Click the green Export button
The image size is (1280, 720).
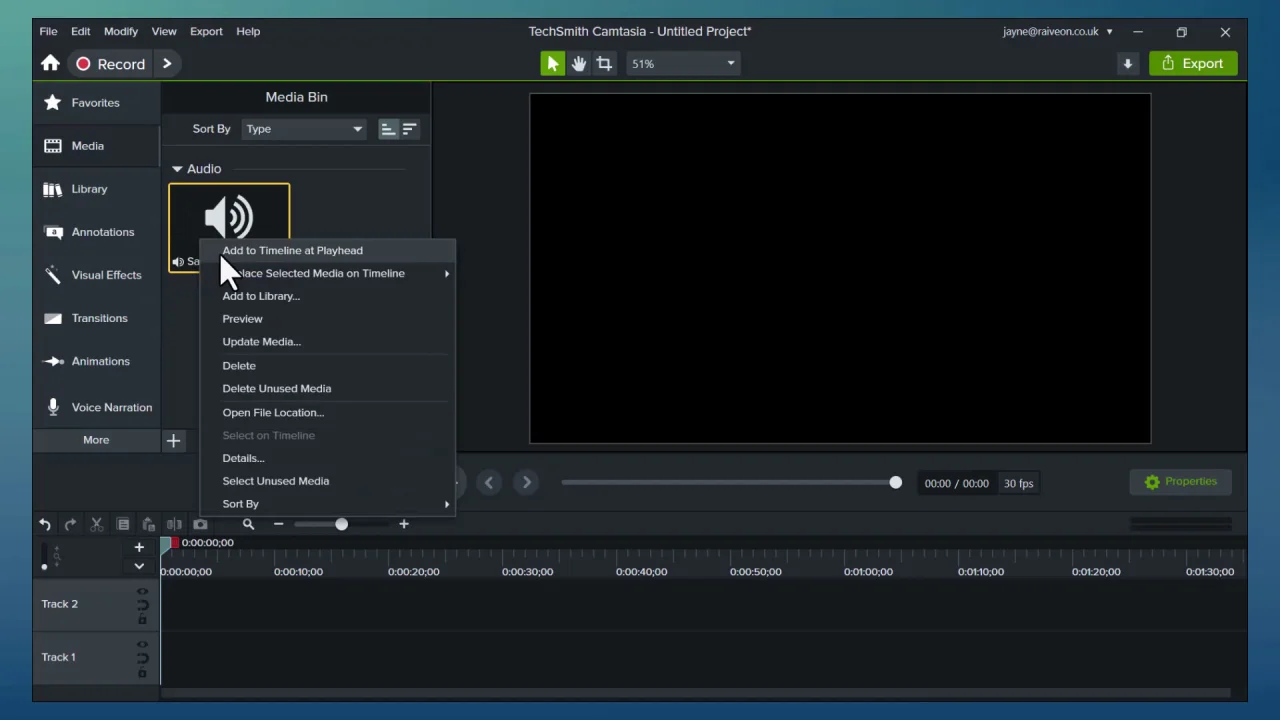(1193, 63)
